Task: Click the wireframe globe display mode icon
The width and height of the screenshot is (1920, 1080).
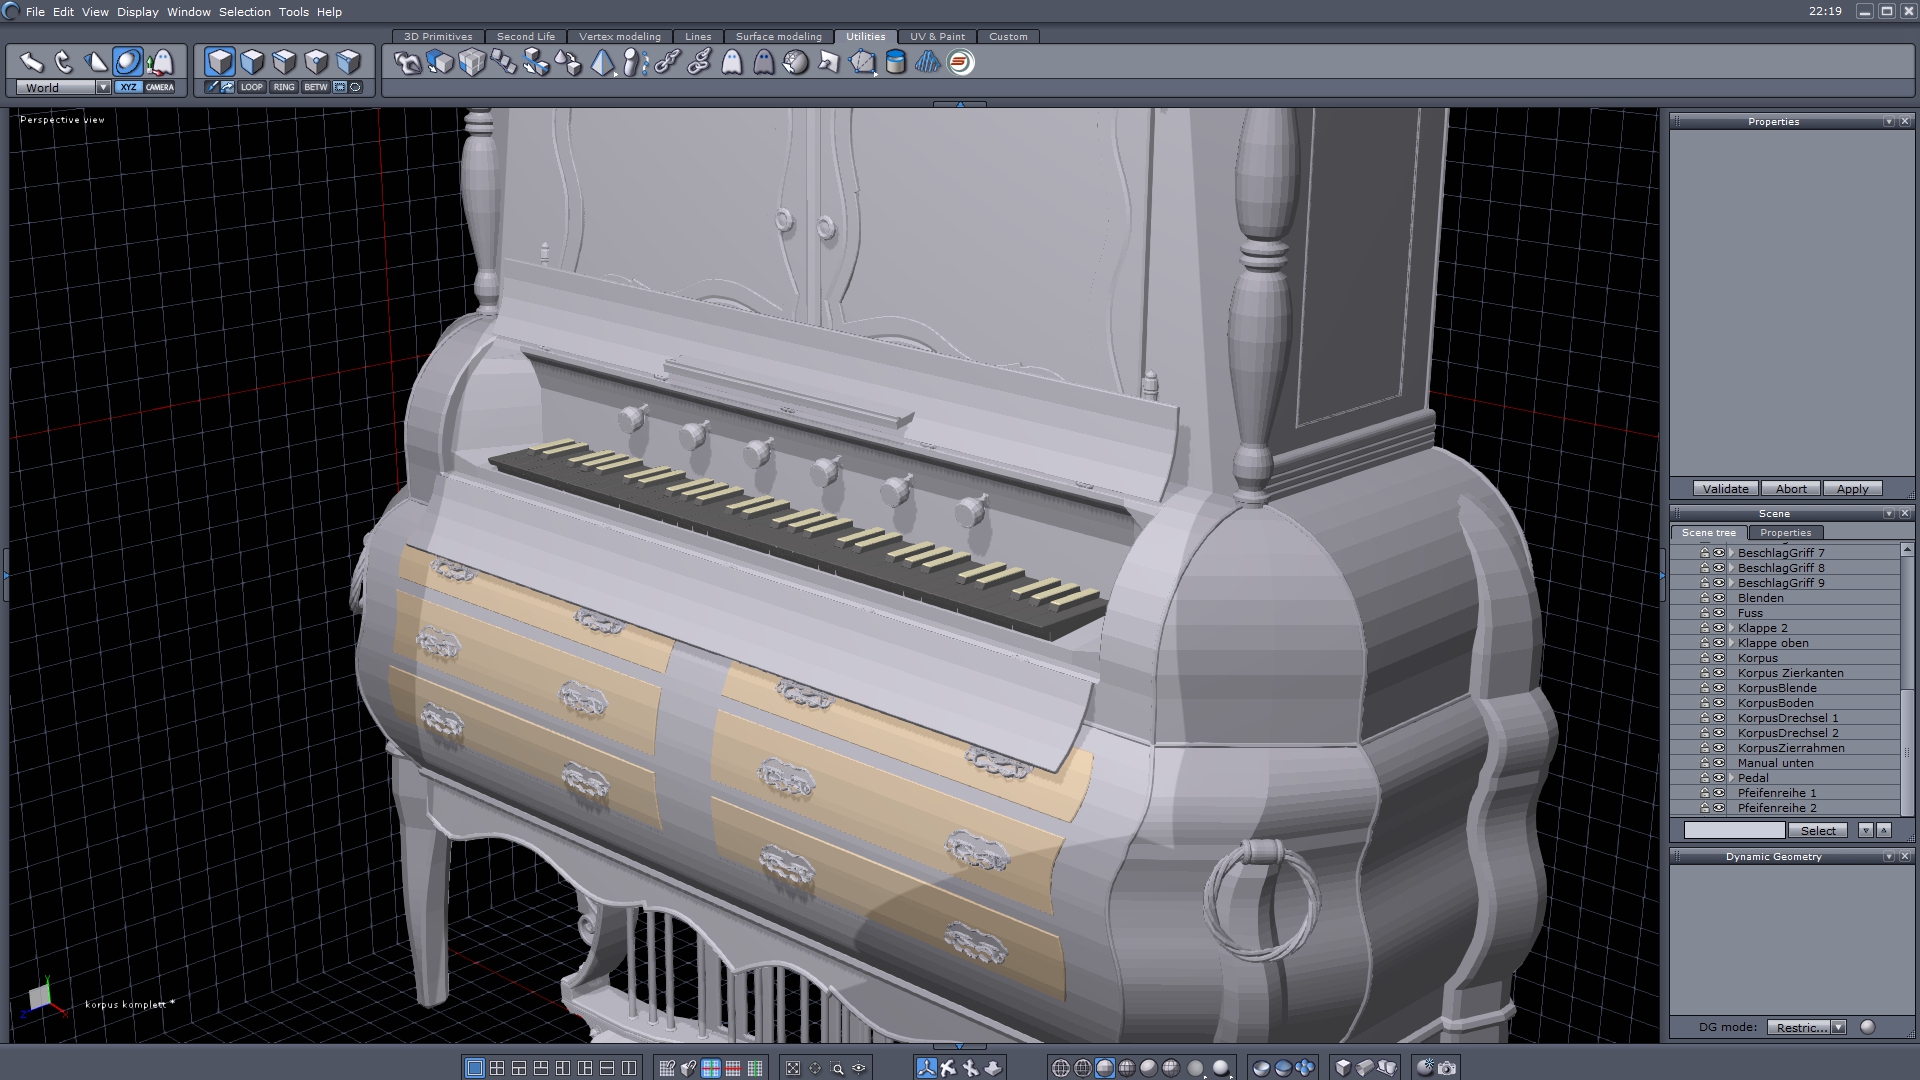Action: tap(1061, 1068)
